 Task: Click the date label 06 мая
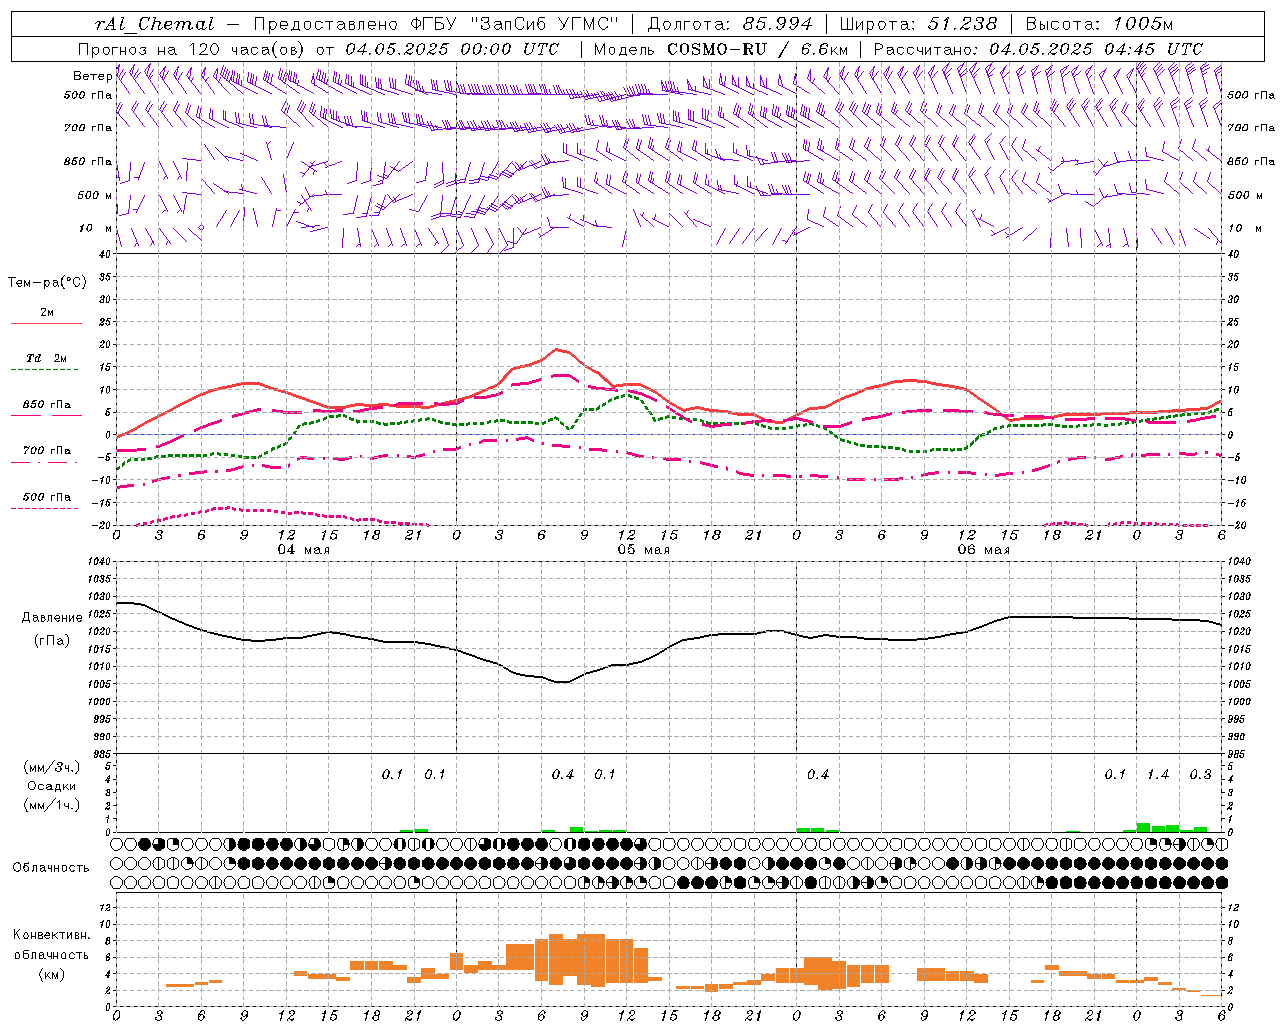[983, 550]
